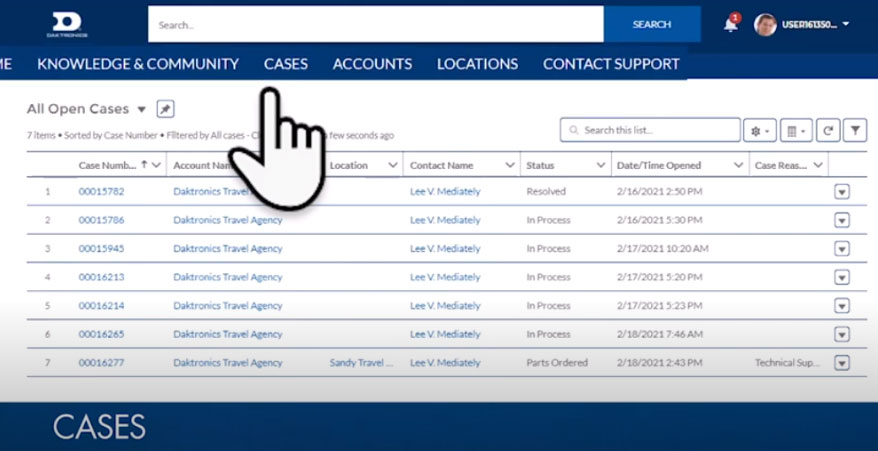Open the notifications bell
The width and height of the screenshot is (878, 451).
pyautogui.click(x=731, y=25)
